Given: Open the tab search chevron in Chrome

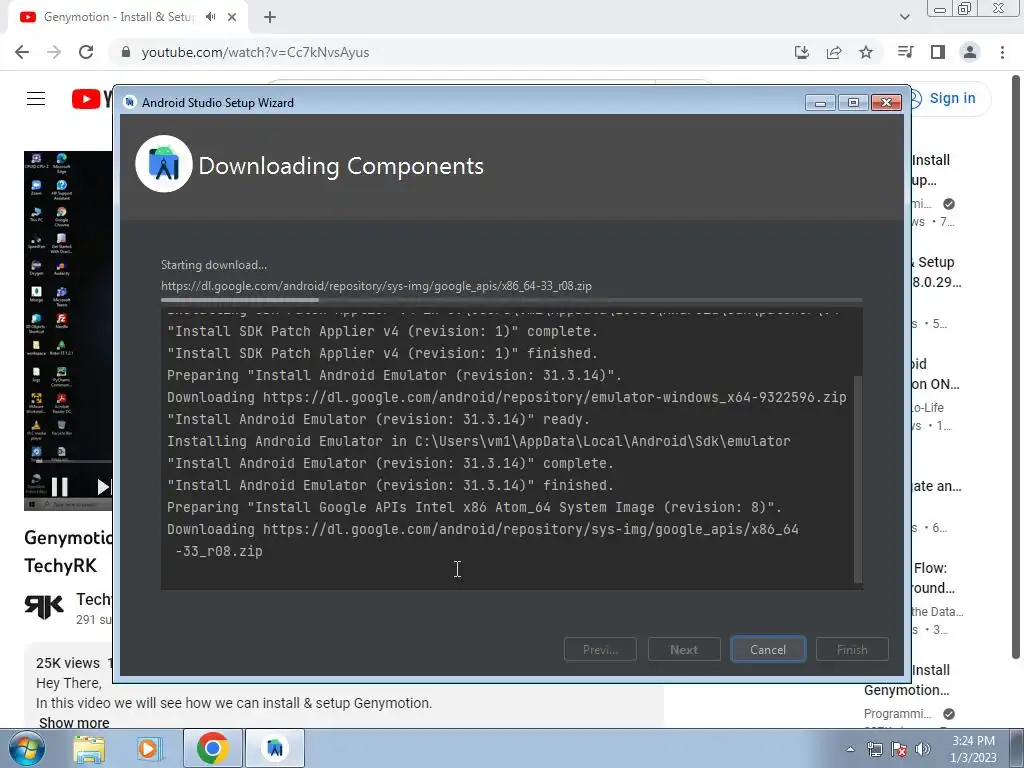Looking at the screenshot, I should [x=904, y=17].
